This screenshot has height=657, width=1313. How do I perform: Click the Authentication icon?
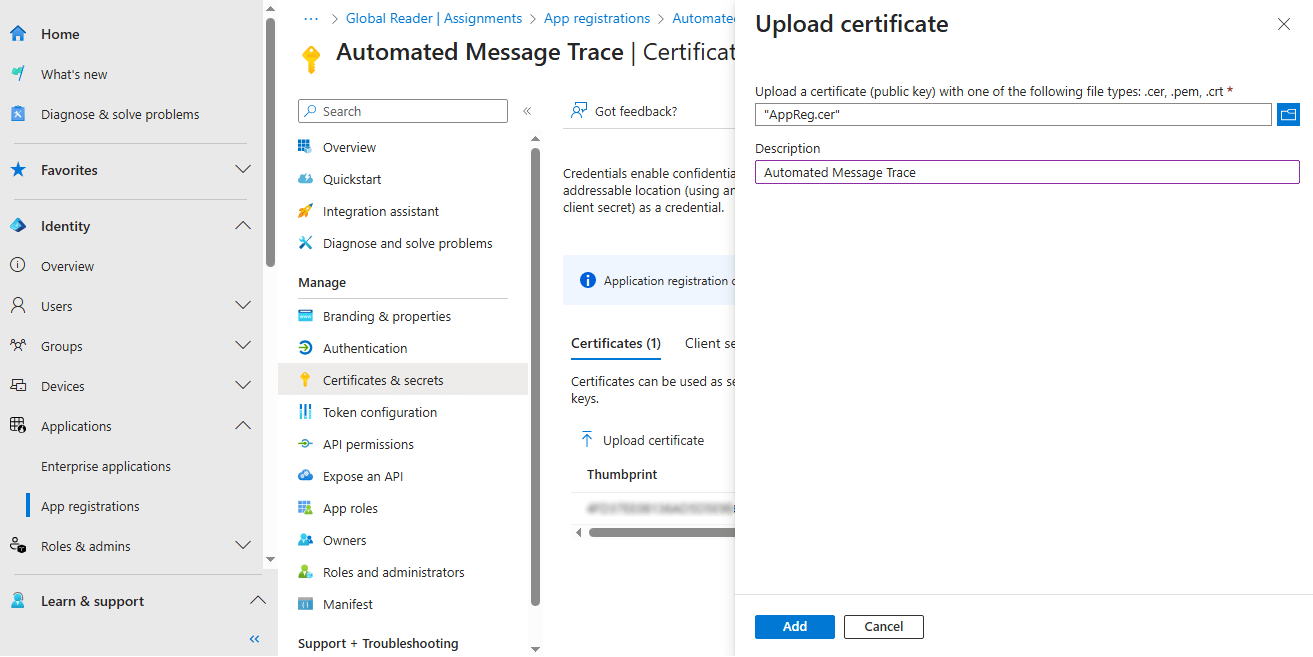306,348
